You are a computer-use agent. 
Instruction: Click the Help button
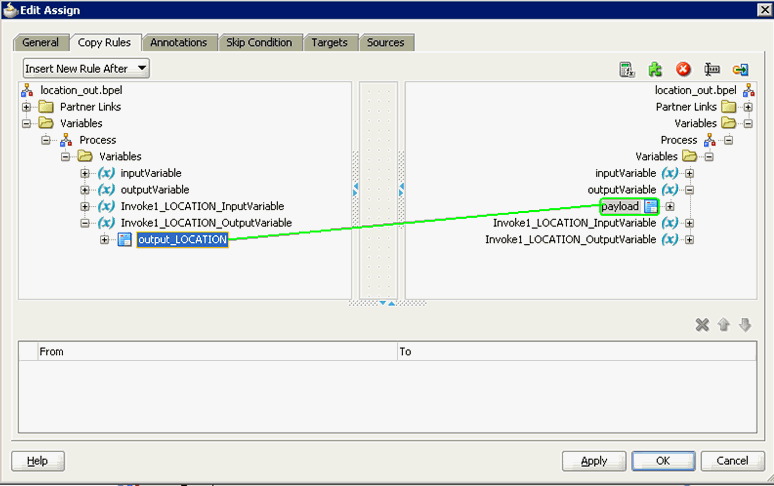pos(38,461)
